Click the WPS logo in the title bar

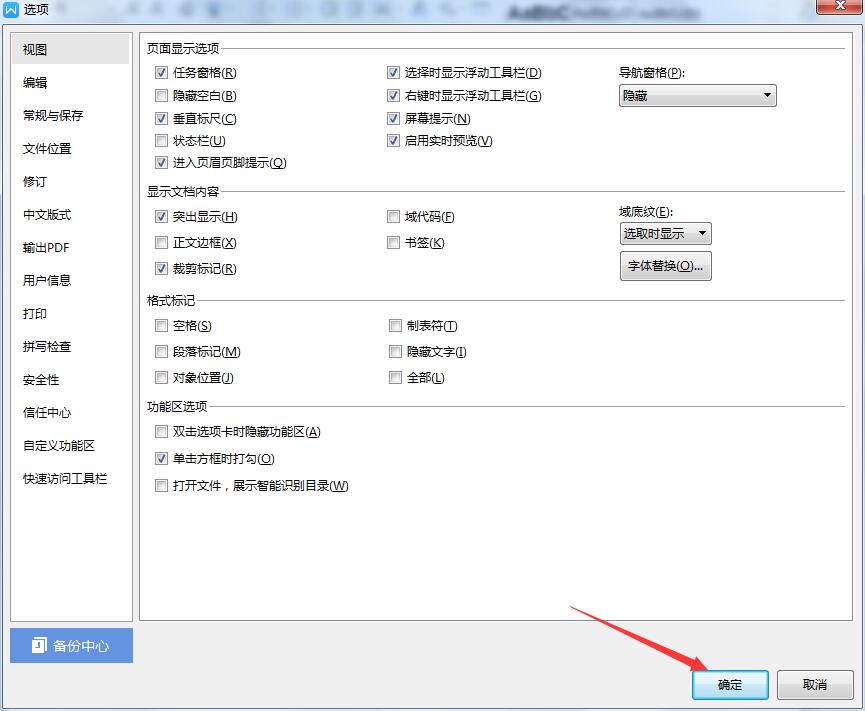(11, 10)
